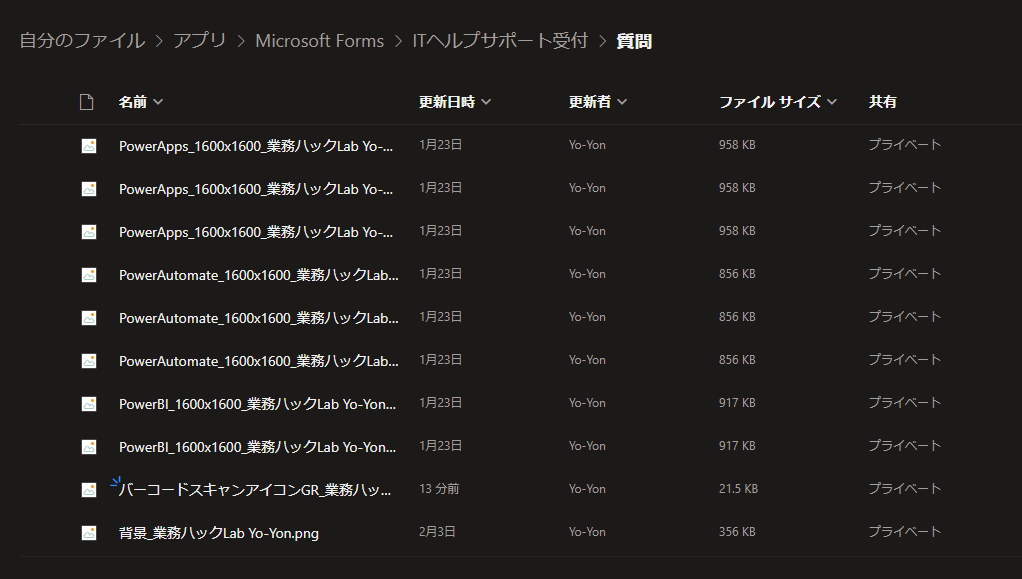Screen dimensions: 1022x579
Task: Click the image icon on the バーコードスキャン row
Action: point(88,488)
